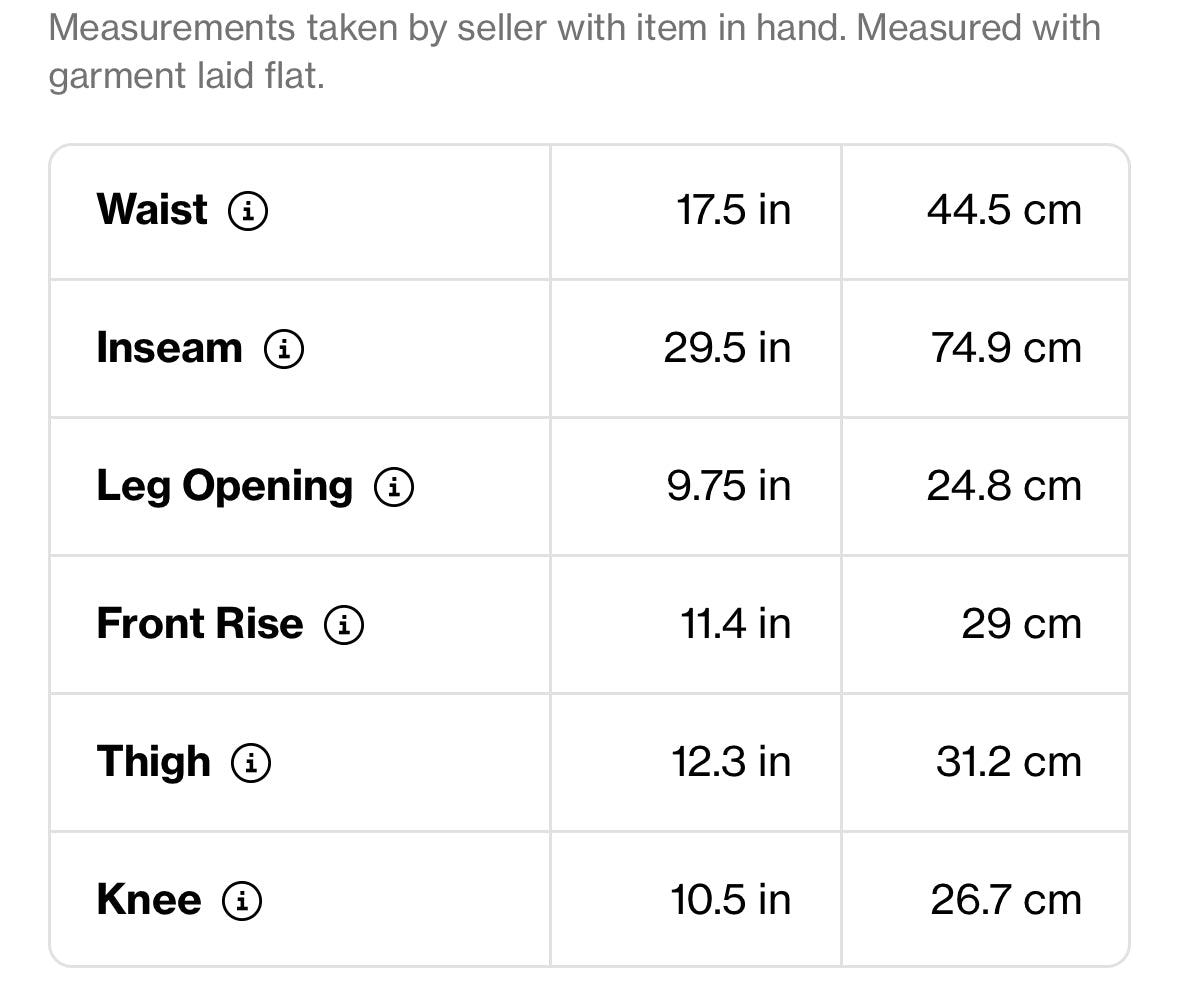The width and height of the screenshot is (1179, 990).
Task: Click the measurements description text
Action: (x=574, y=51)
